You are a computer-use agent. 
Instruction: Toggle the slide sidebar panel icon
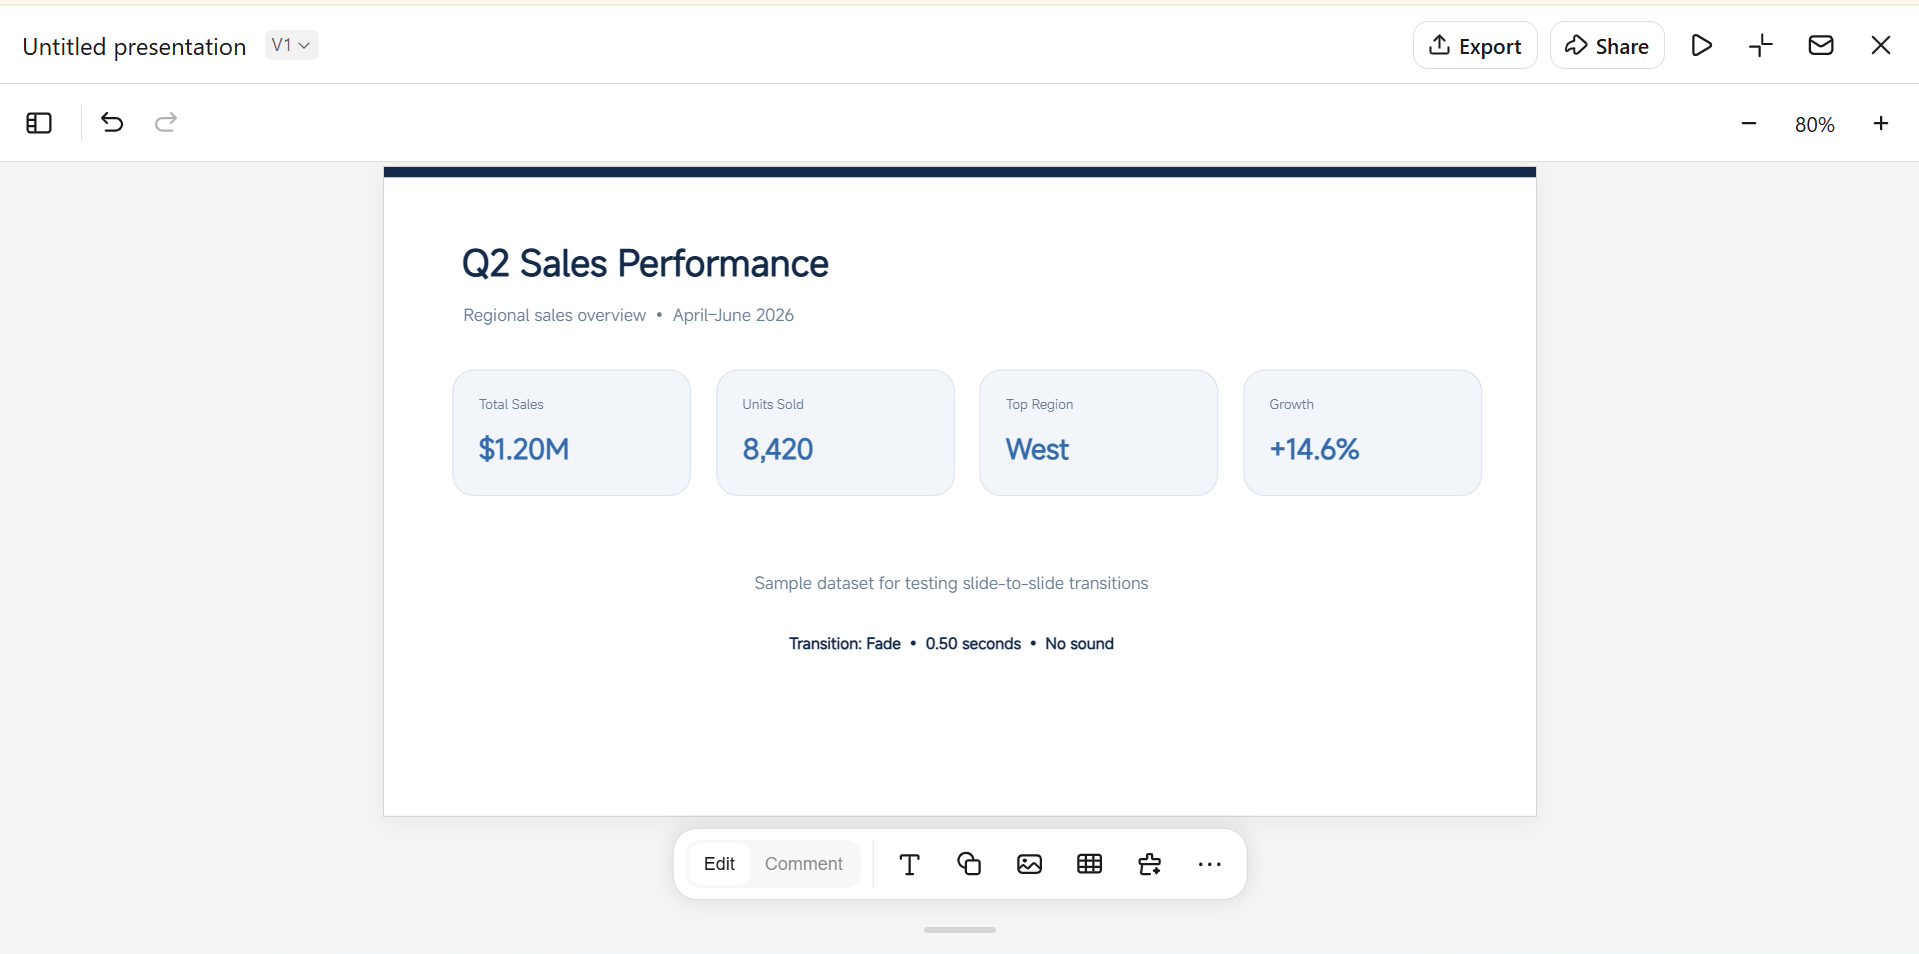click(x=39, y=123)
